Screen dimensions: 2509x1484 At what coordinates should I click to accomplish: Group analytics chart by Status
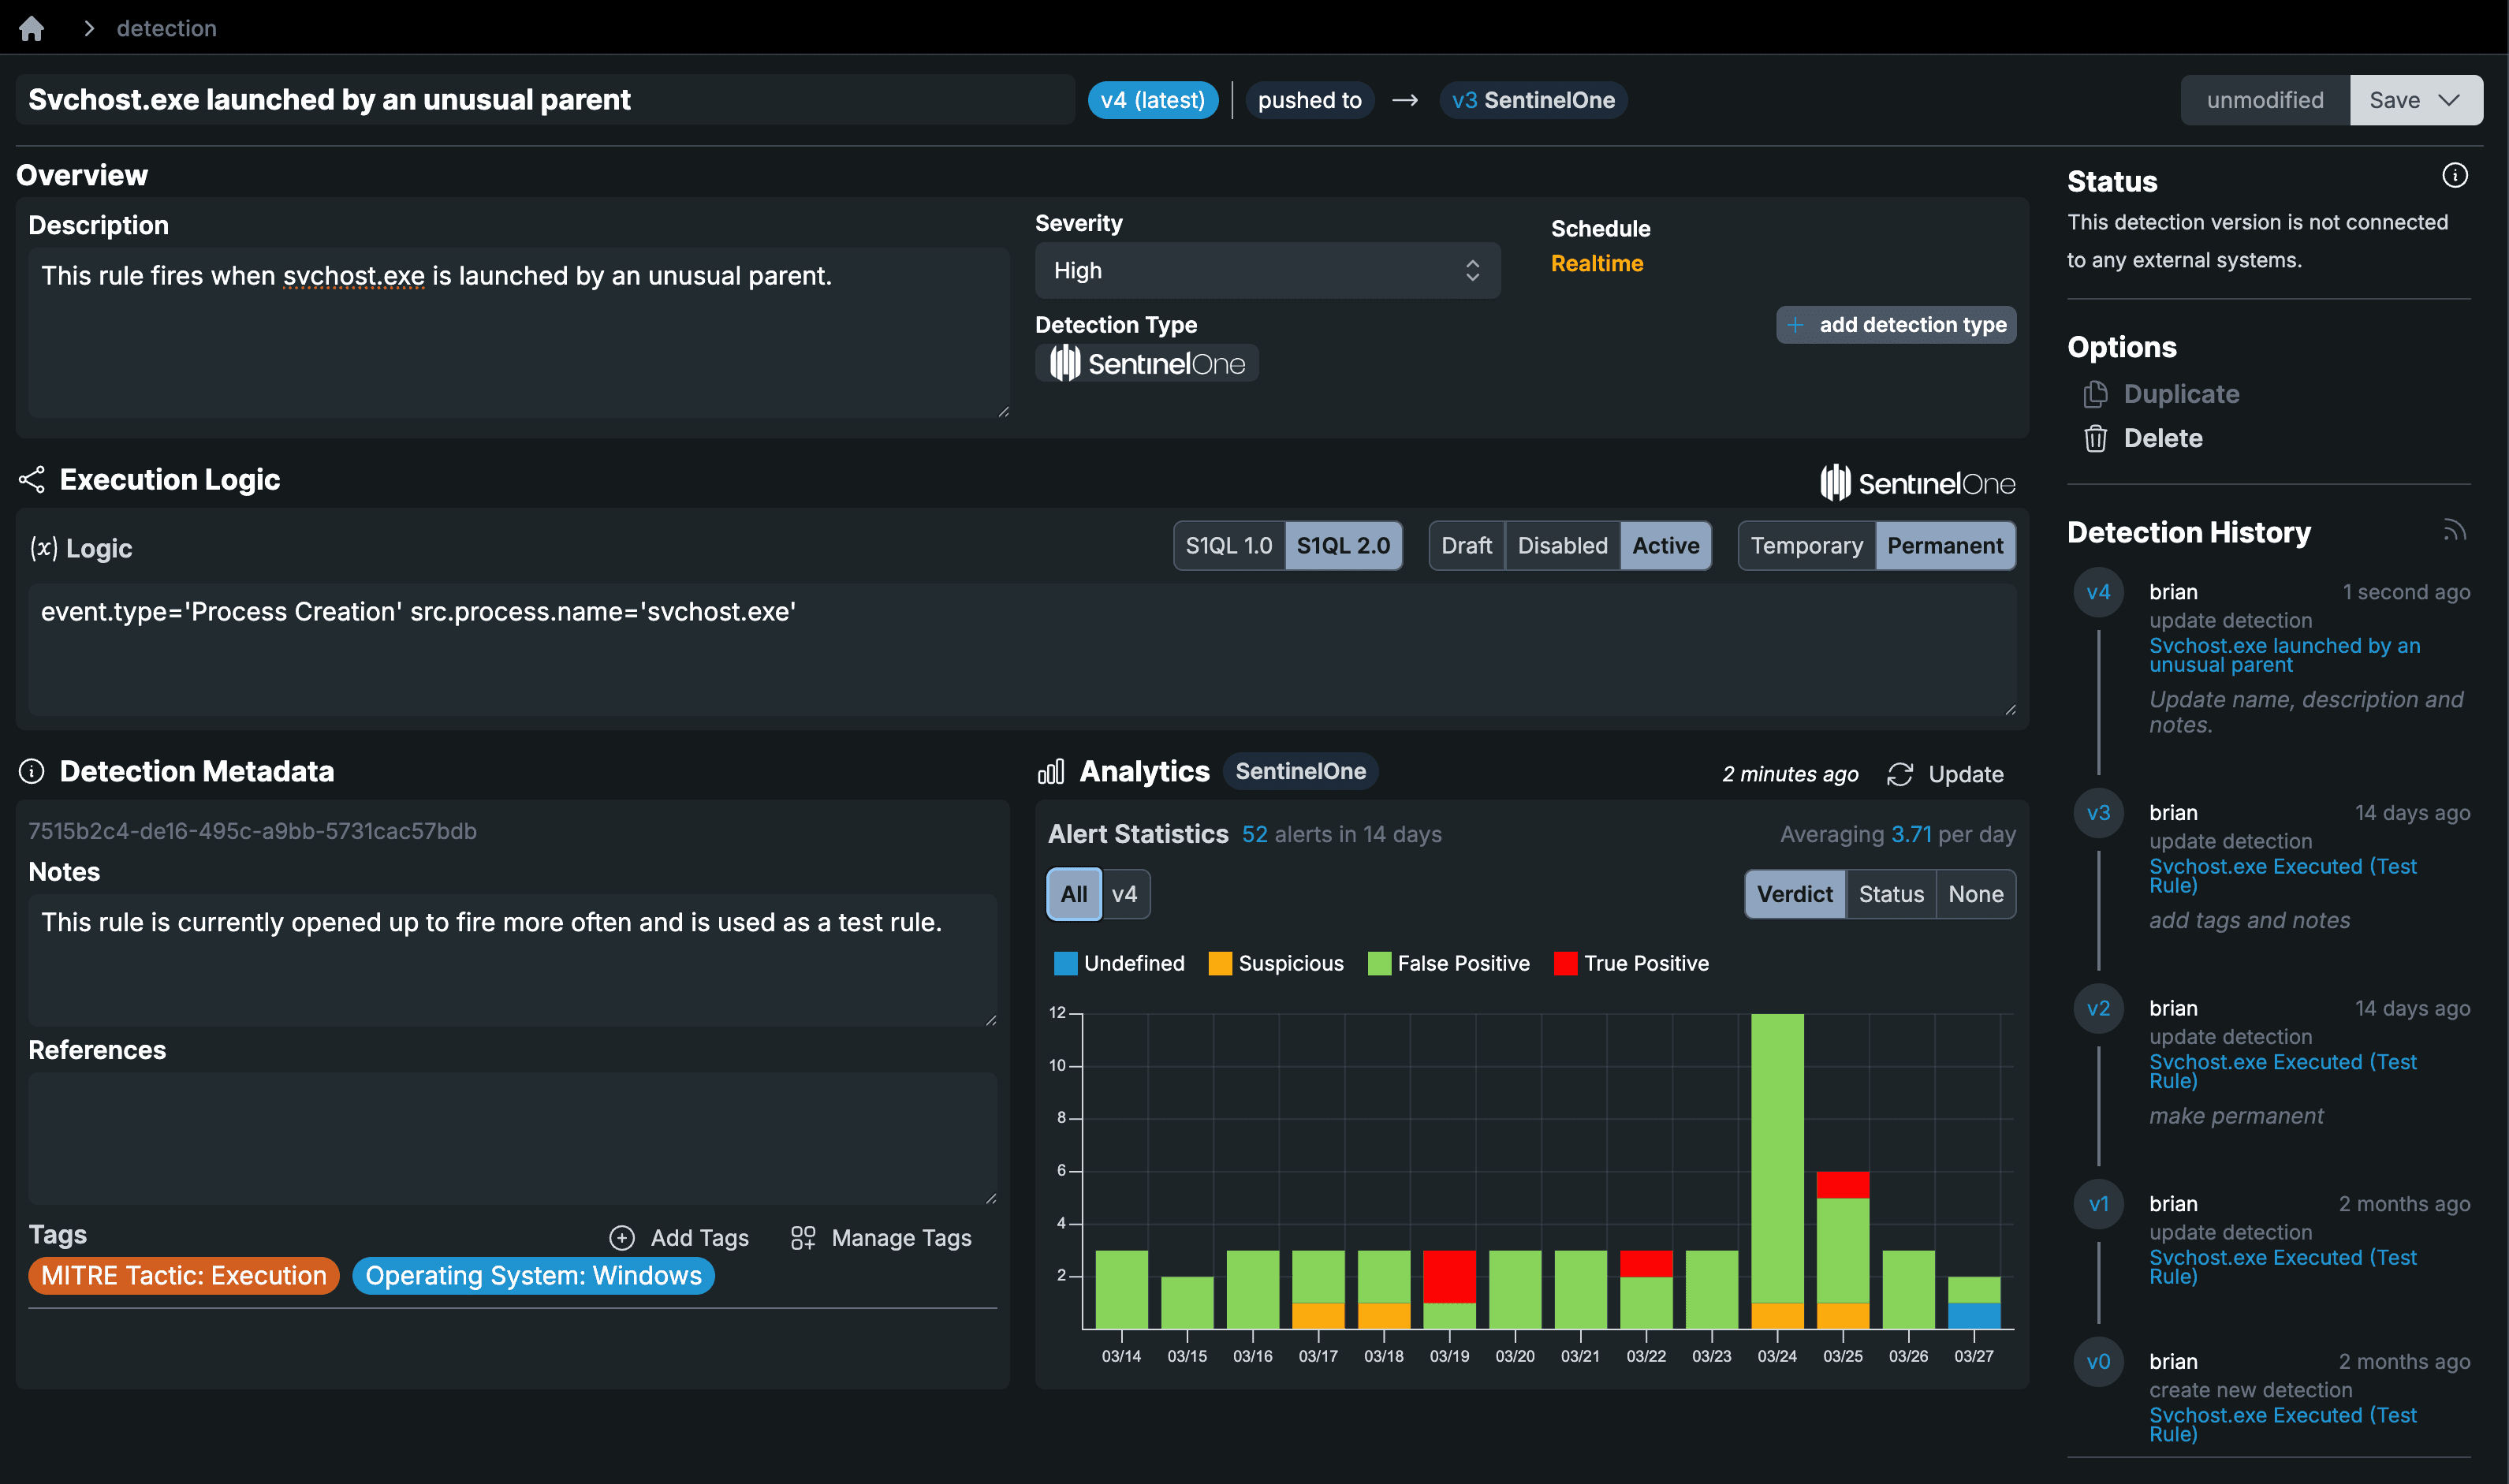tap(1891, 894)
